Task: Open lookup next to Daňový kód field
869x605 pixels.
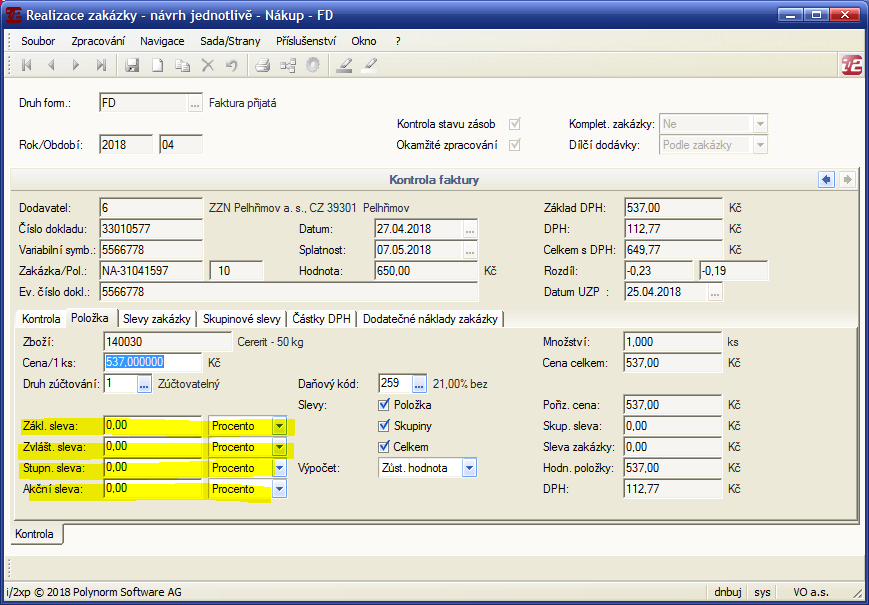Action: (419, 384)
